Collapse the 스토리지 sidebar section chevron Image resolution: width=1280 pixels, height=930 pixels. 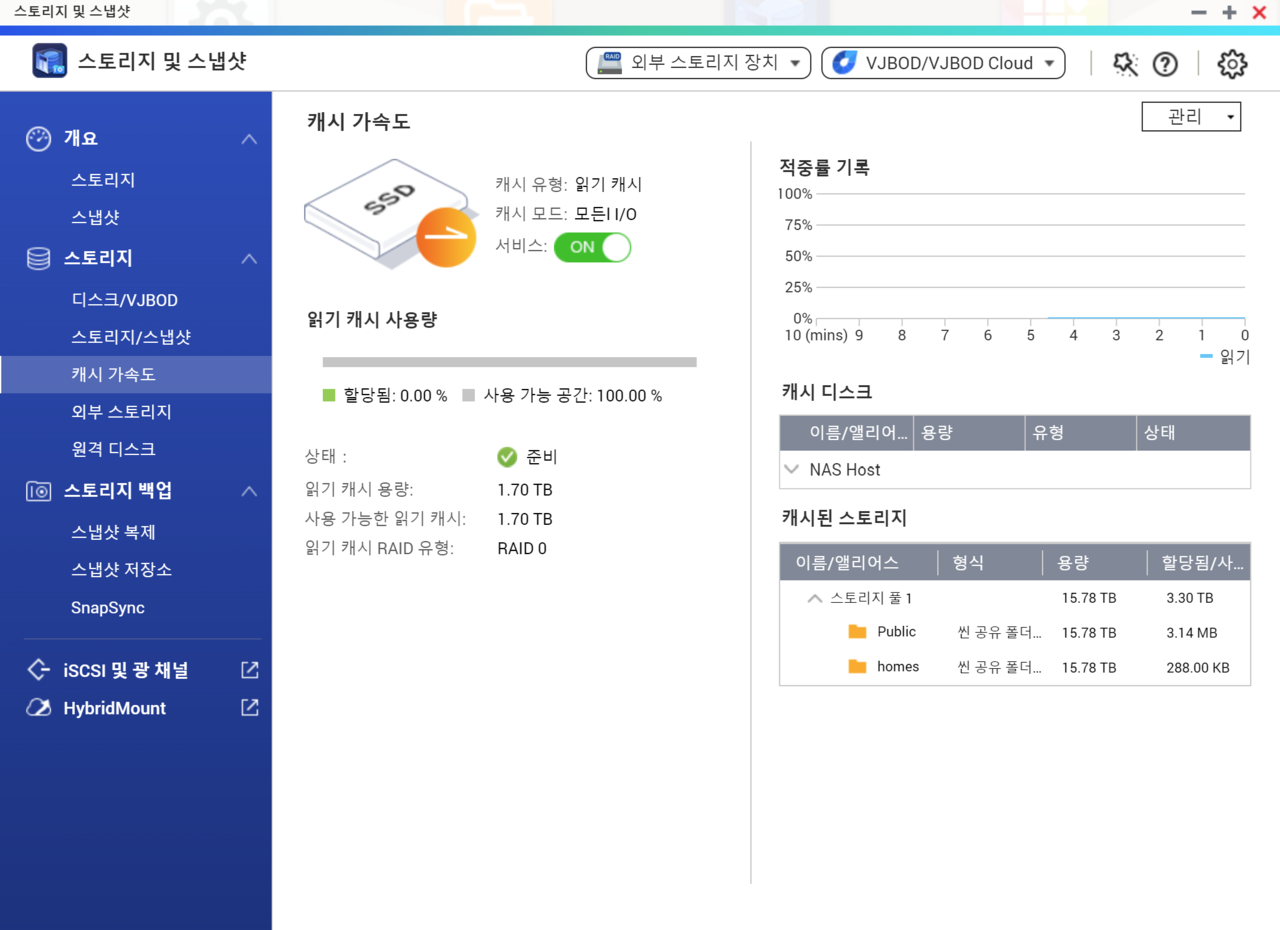pyautogui.click(x=249, y=258)
